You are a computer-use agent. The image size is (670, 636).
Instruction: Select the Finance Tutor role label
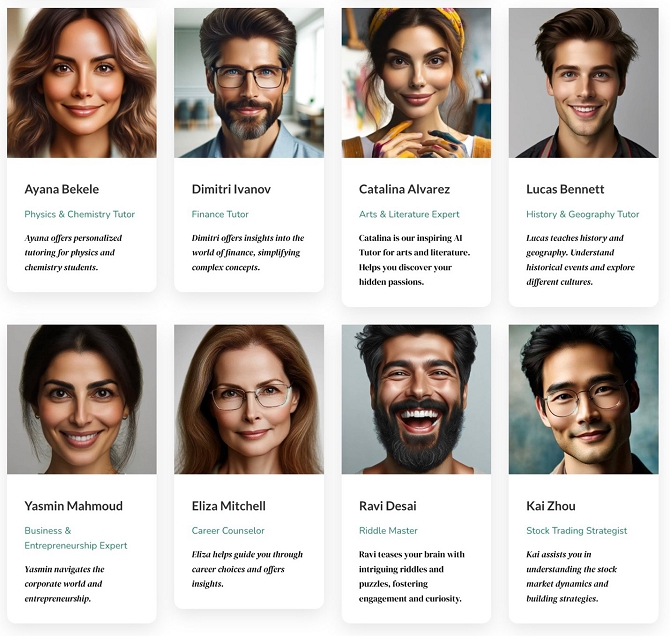pos(220,214)
